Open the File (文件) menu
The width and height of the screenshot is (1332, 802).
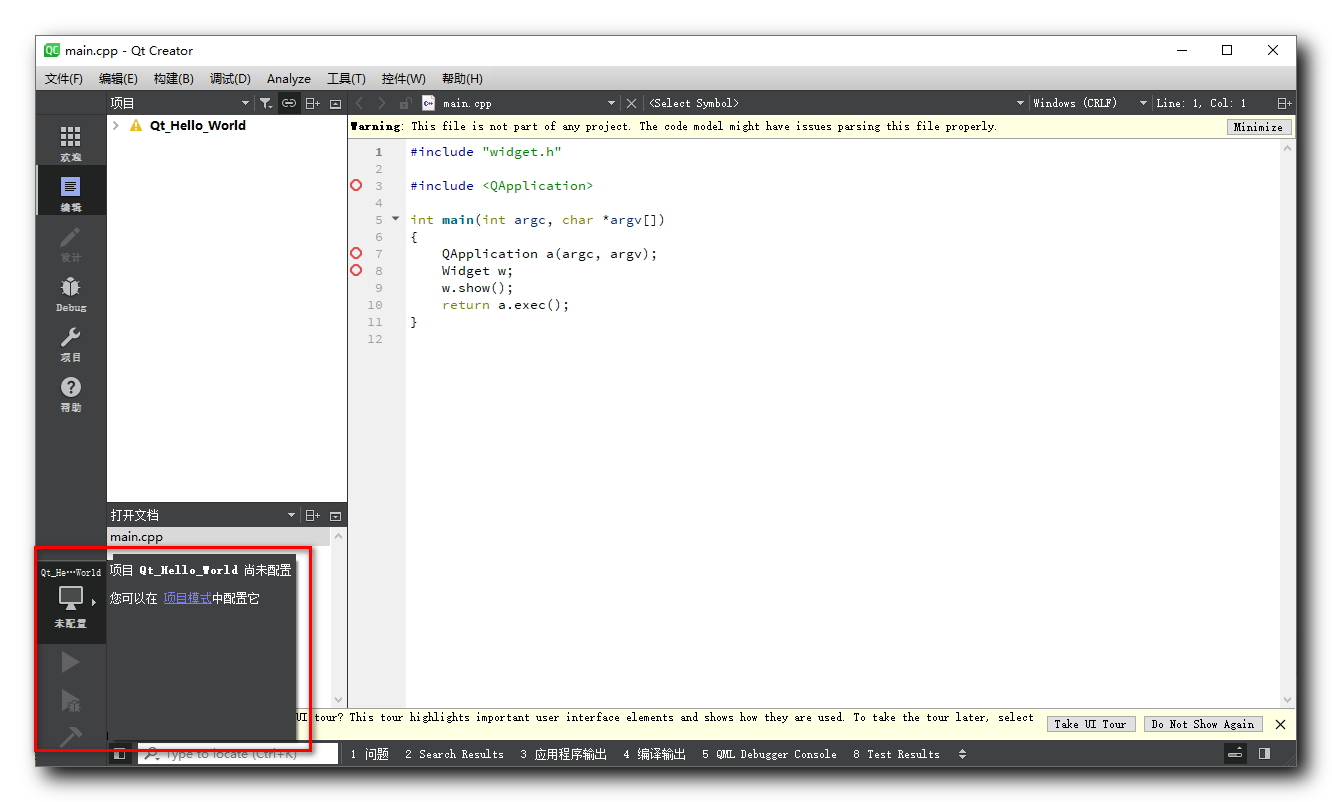coord(64,79)
